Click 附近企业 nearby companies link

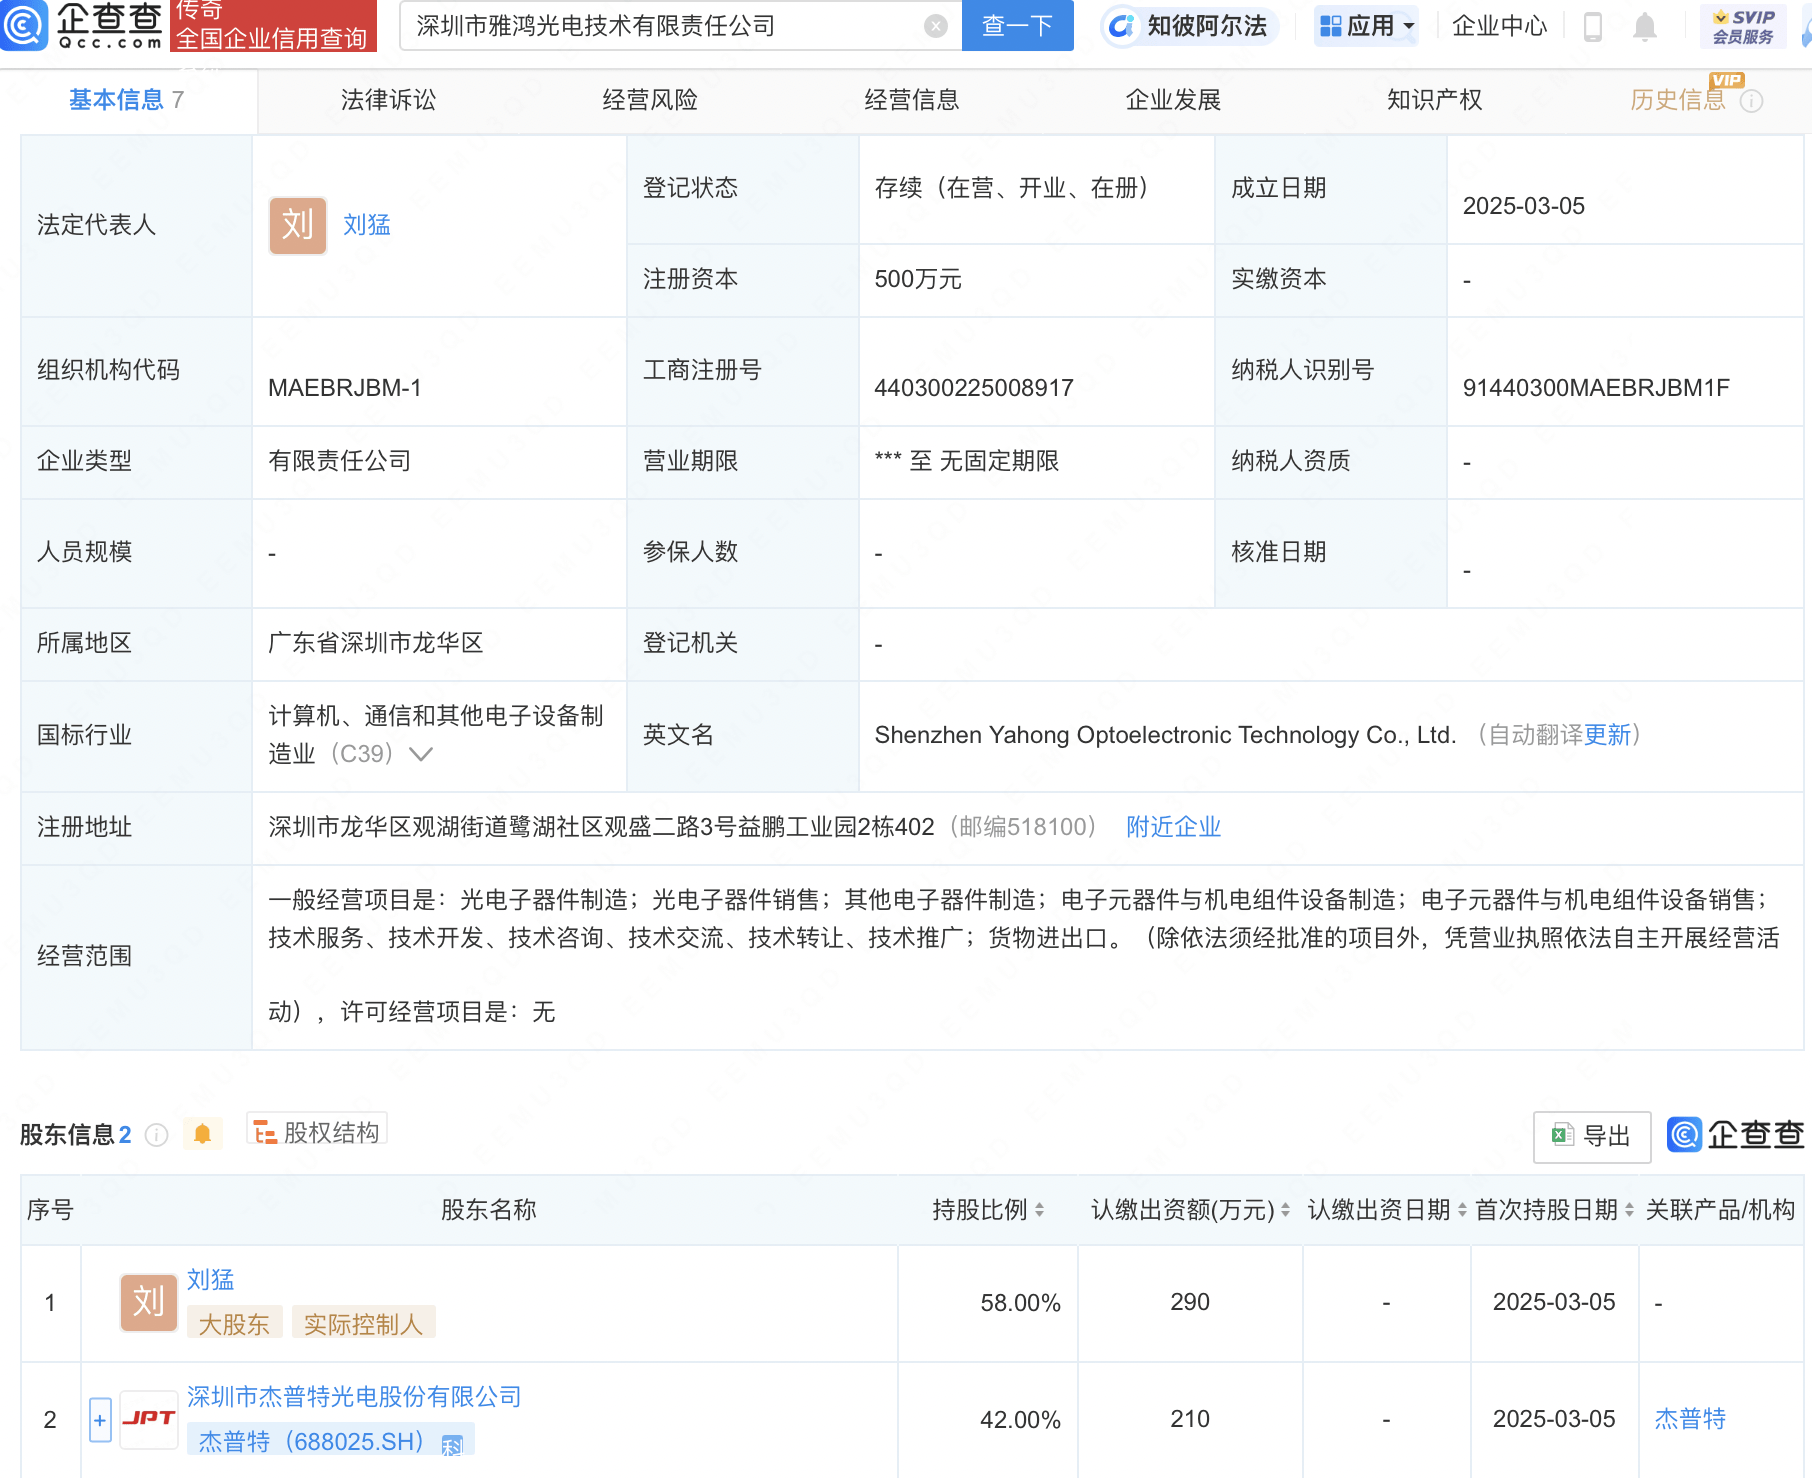tap(1173, 827)
